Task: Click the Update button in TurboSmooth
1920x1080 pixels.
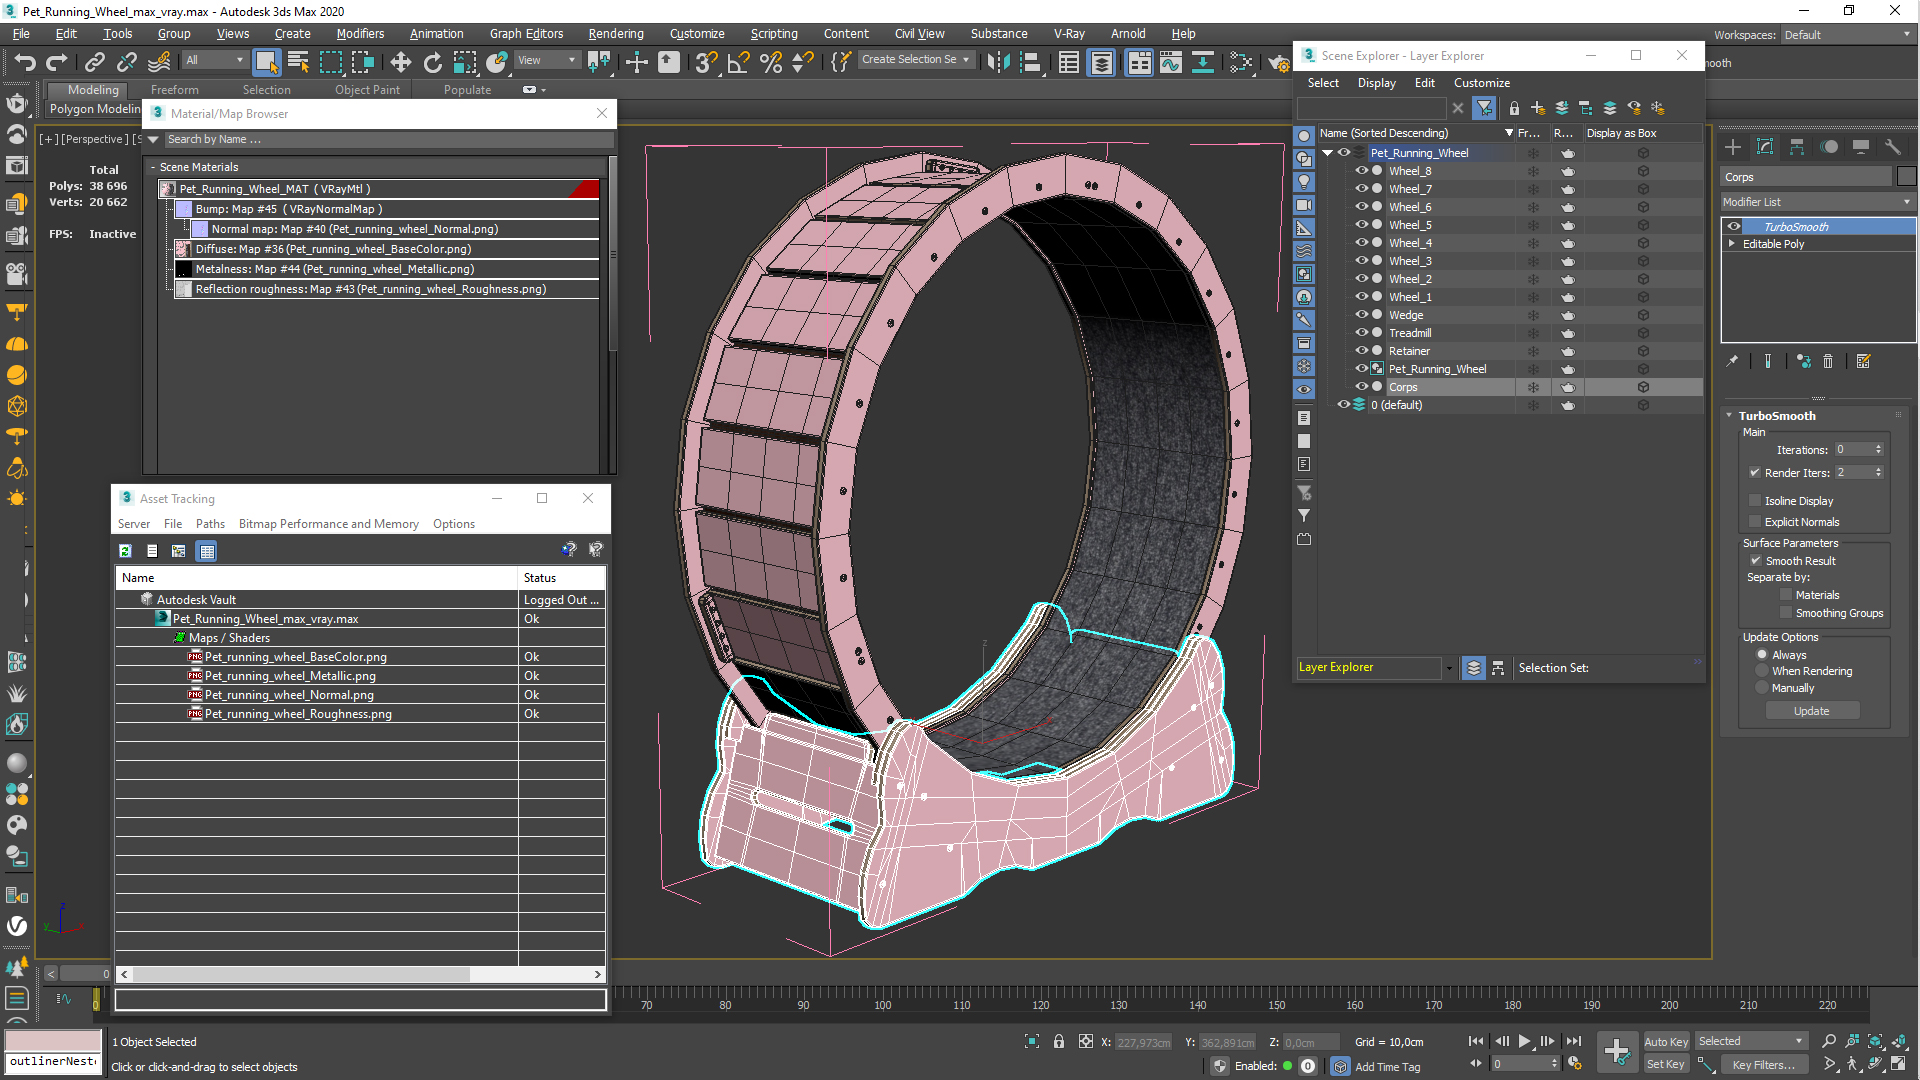Action: point(1812,711)
